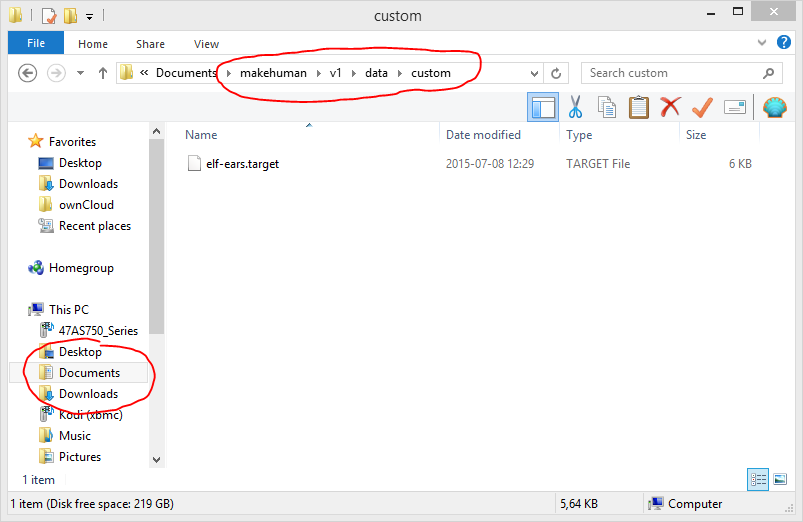Click the Properties card icon
Viewport: 803px width, 522px height.
tap(735, 107)
